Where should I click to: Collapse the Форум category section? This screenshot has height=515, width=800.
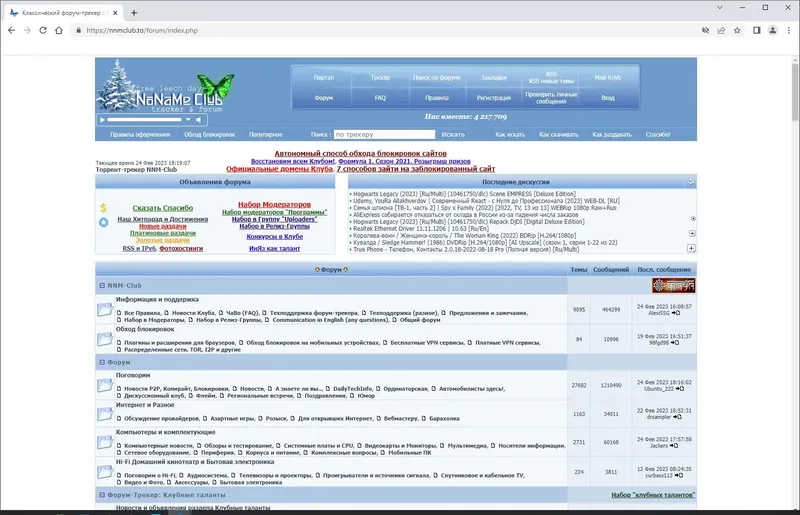[102, 362]
